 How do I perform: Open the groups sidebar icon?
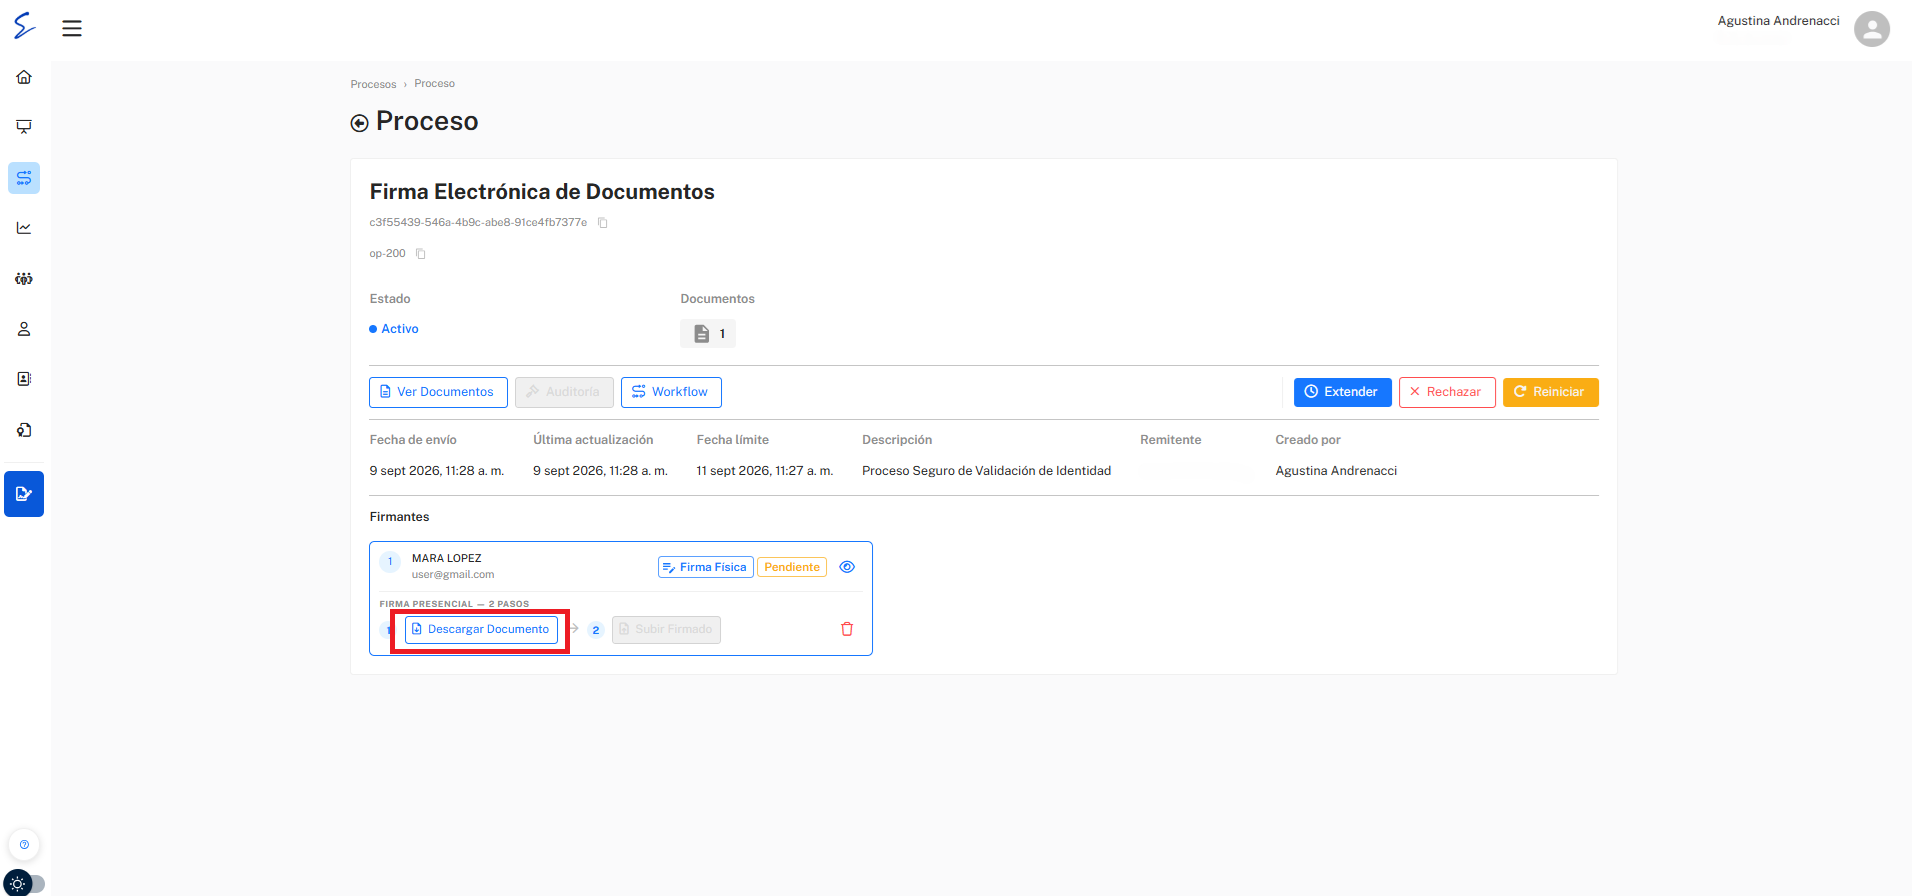point(24,279)
